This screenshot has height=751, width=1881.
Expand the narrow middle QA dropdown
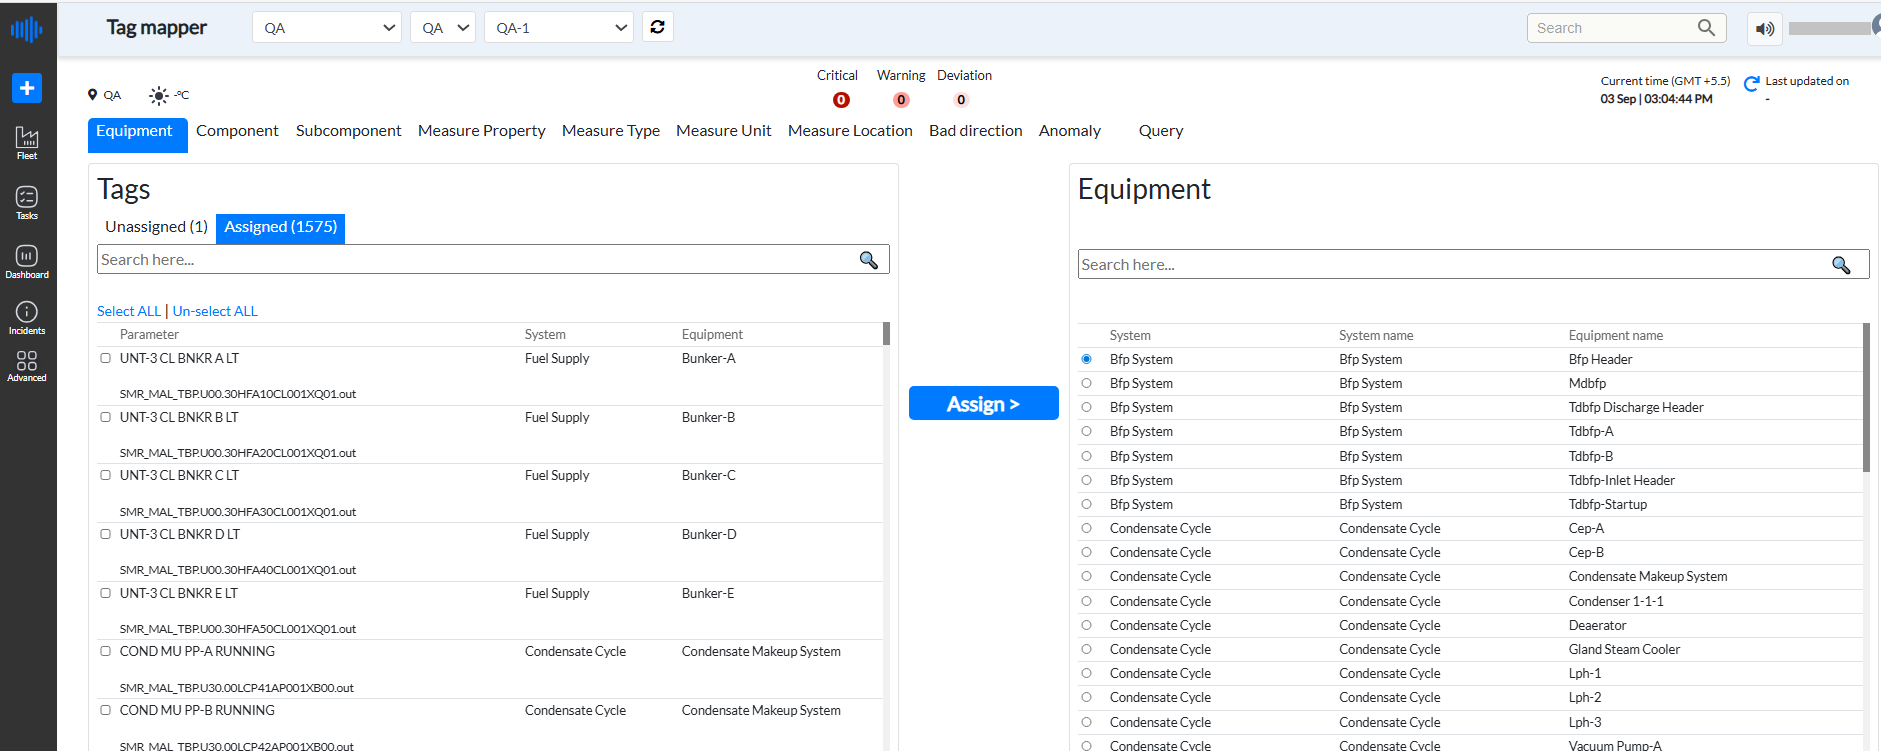click(443, 28)
